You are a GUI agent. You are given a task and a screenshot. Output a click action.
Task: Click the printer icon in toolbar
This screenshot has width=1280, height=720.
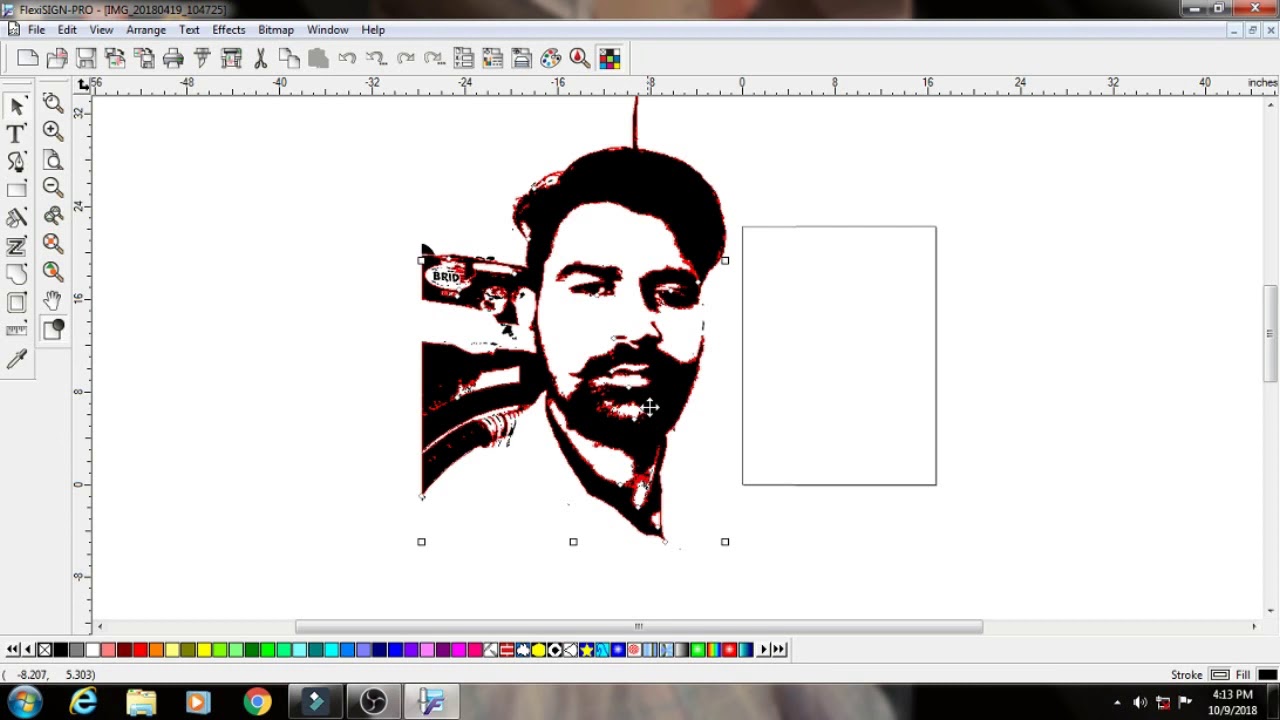click(x=173, y=58)
